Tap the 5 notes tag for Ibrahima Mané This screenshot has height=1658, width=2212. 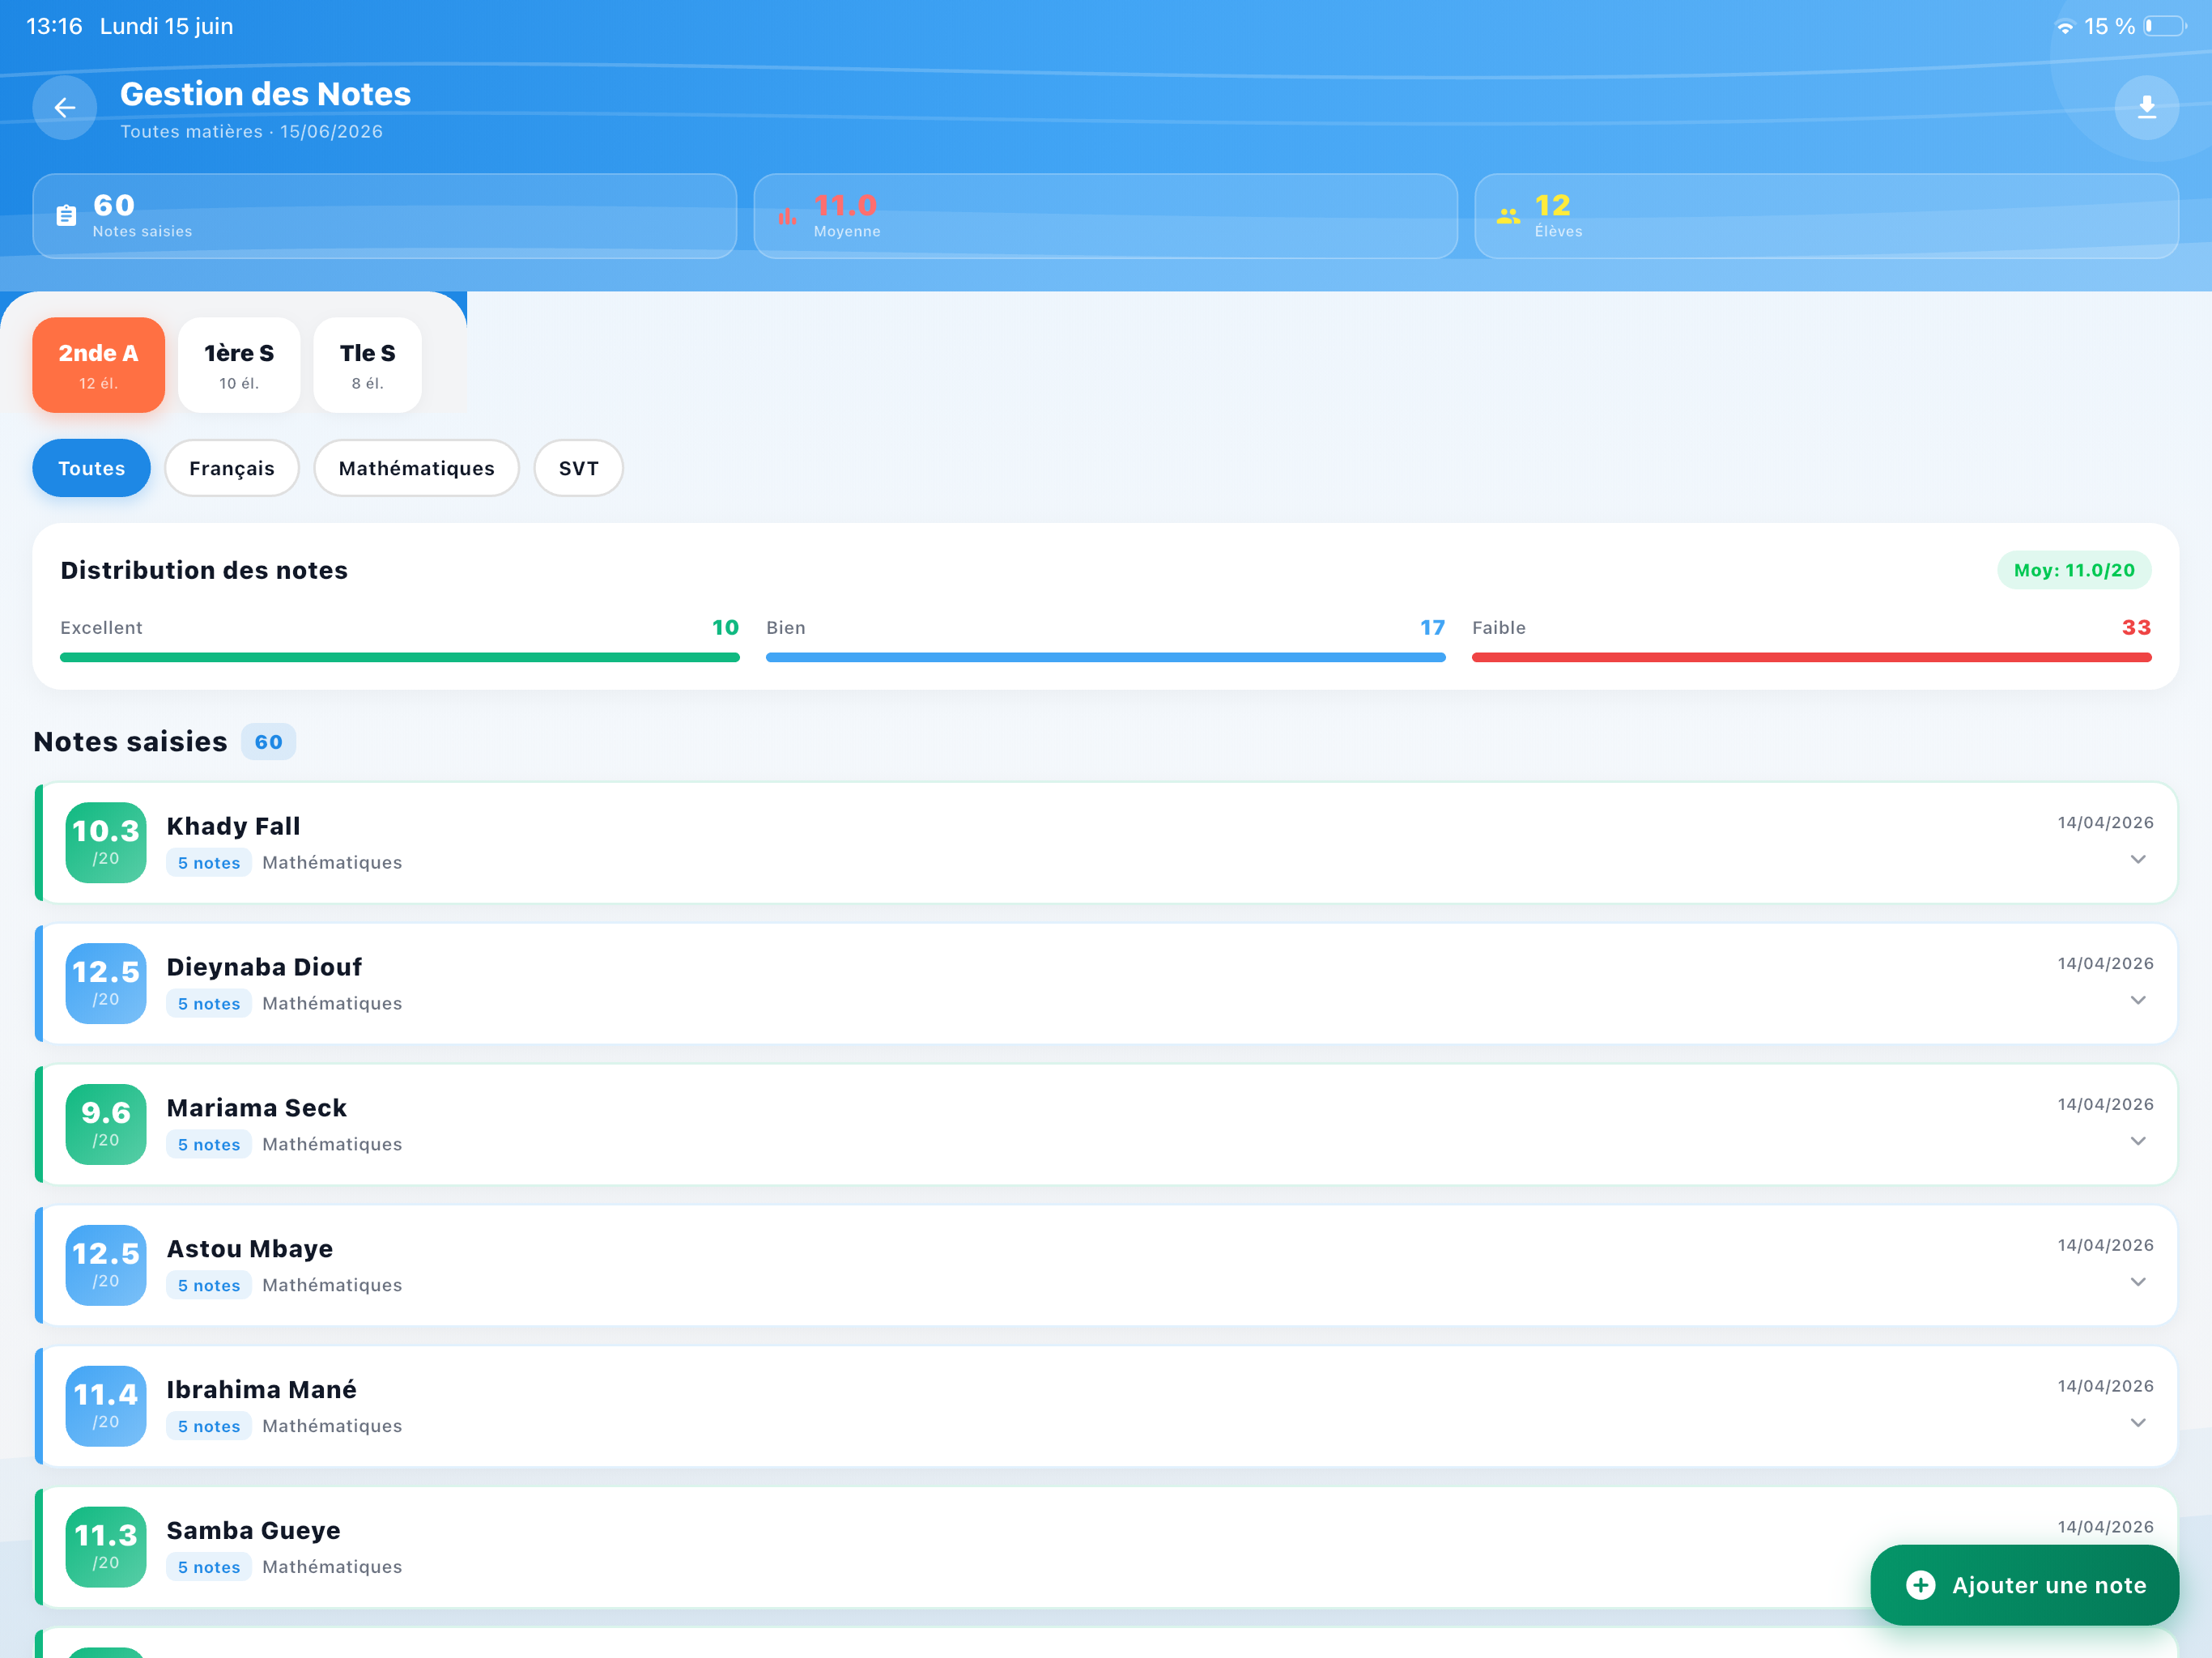pos(209,1427)
